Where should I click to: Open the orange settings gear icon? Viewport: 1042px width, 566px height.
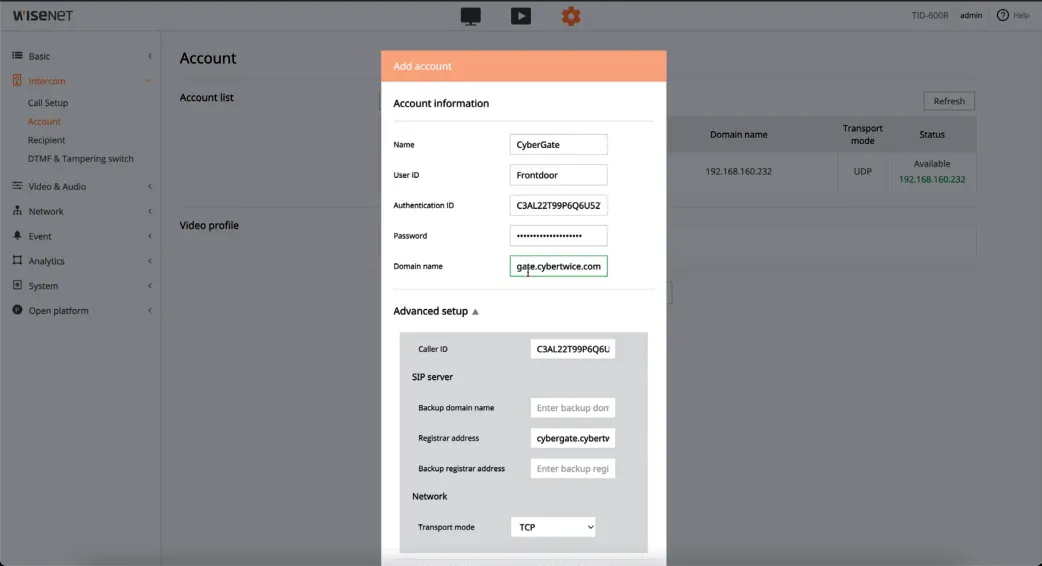point(571,16)
